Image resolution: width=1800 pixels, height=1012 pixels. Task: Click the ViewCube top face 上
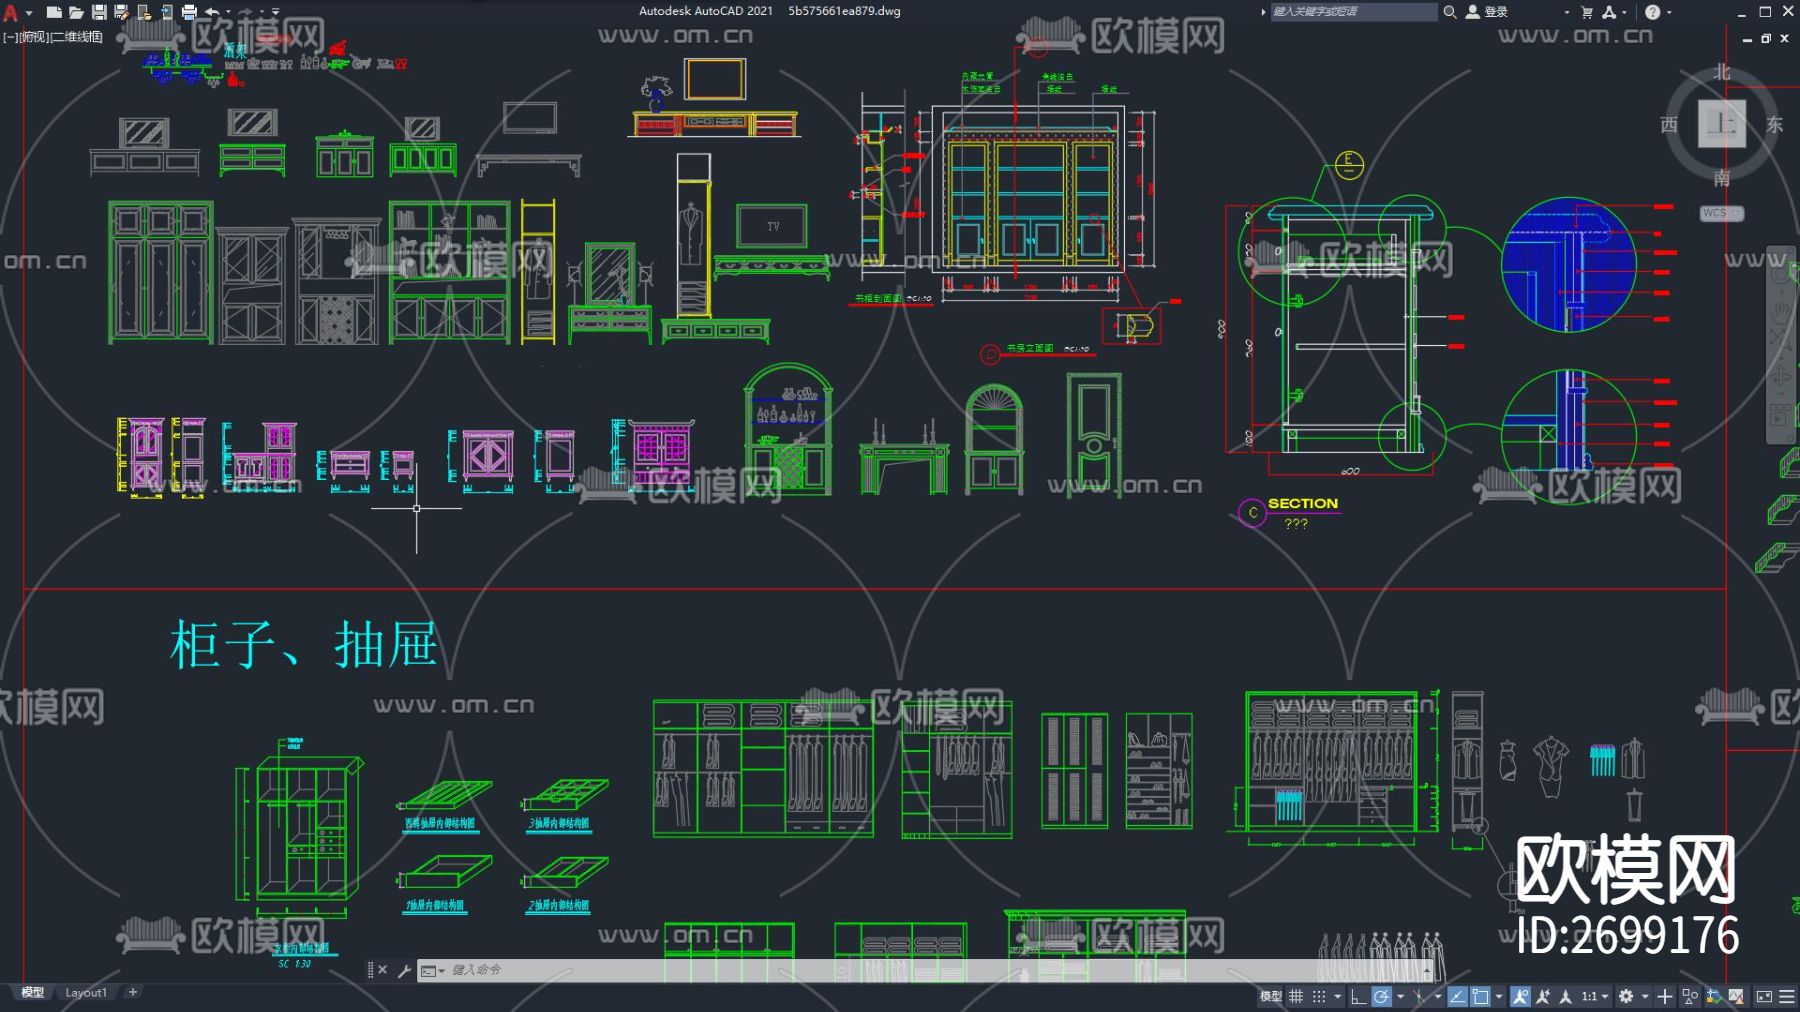point(1721,123)
